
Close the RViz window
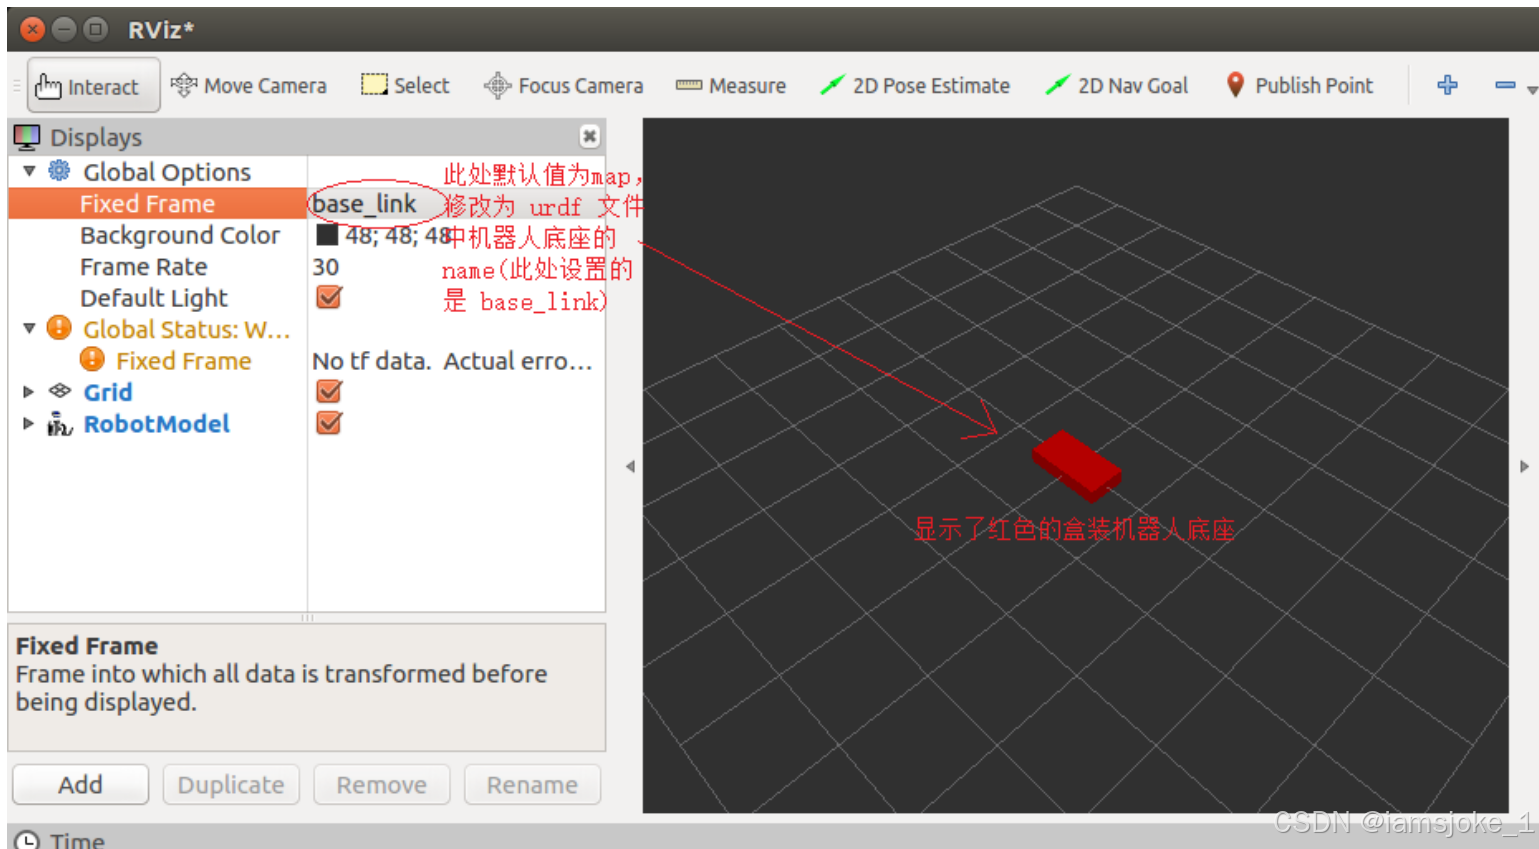pyautogui.click(x=33, y=29)
